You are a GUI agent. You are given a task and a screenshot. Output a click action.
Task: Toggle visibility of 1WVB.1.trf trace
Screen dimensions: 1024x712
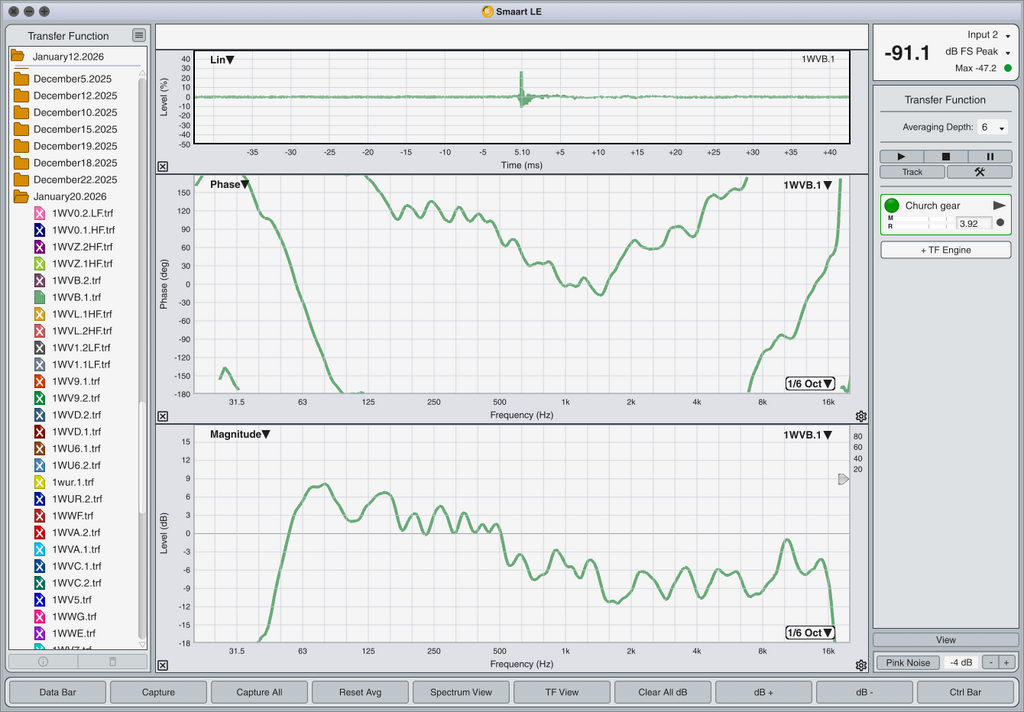pos(40,297)
